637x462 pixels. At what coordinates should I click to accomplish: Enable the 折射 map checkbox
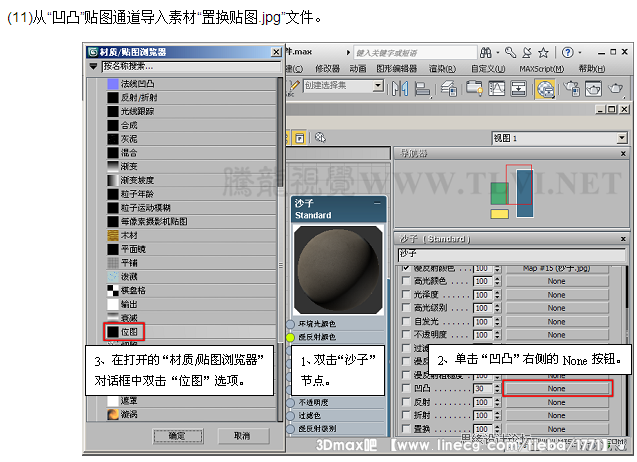coord(405,415)
